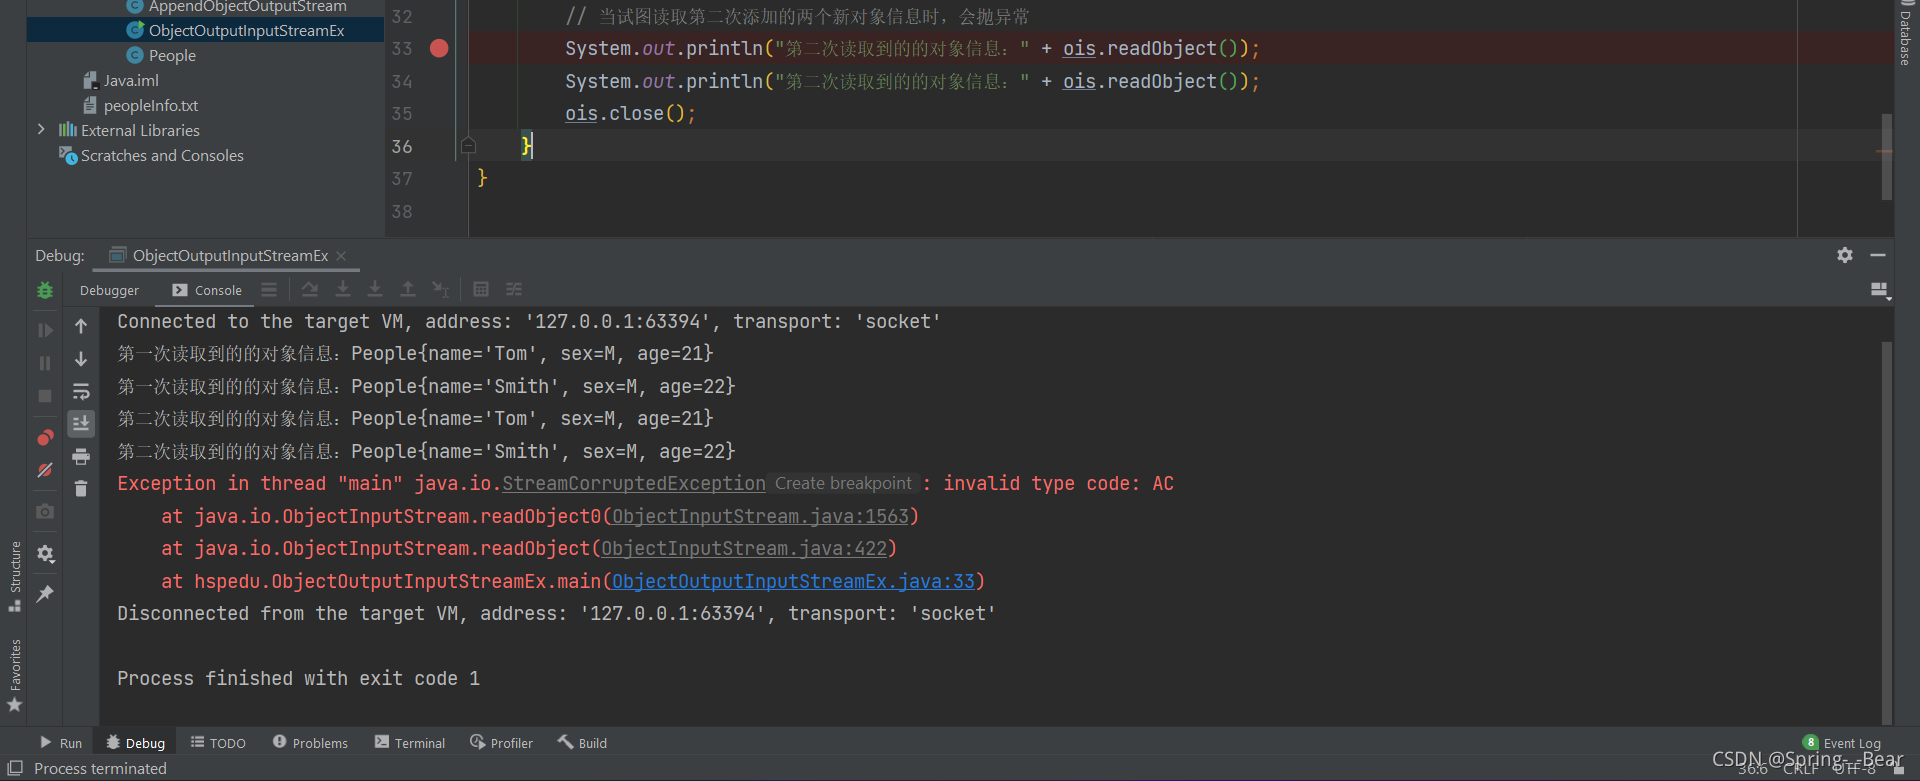This screenshot has width=1920, height=781.
Task: Click the tool windows quick access icon
Action: (x=14, y=768)
